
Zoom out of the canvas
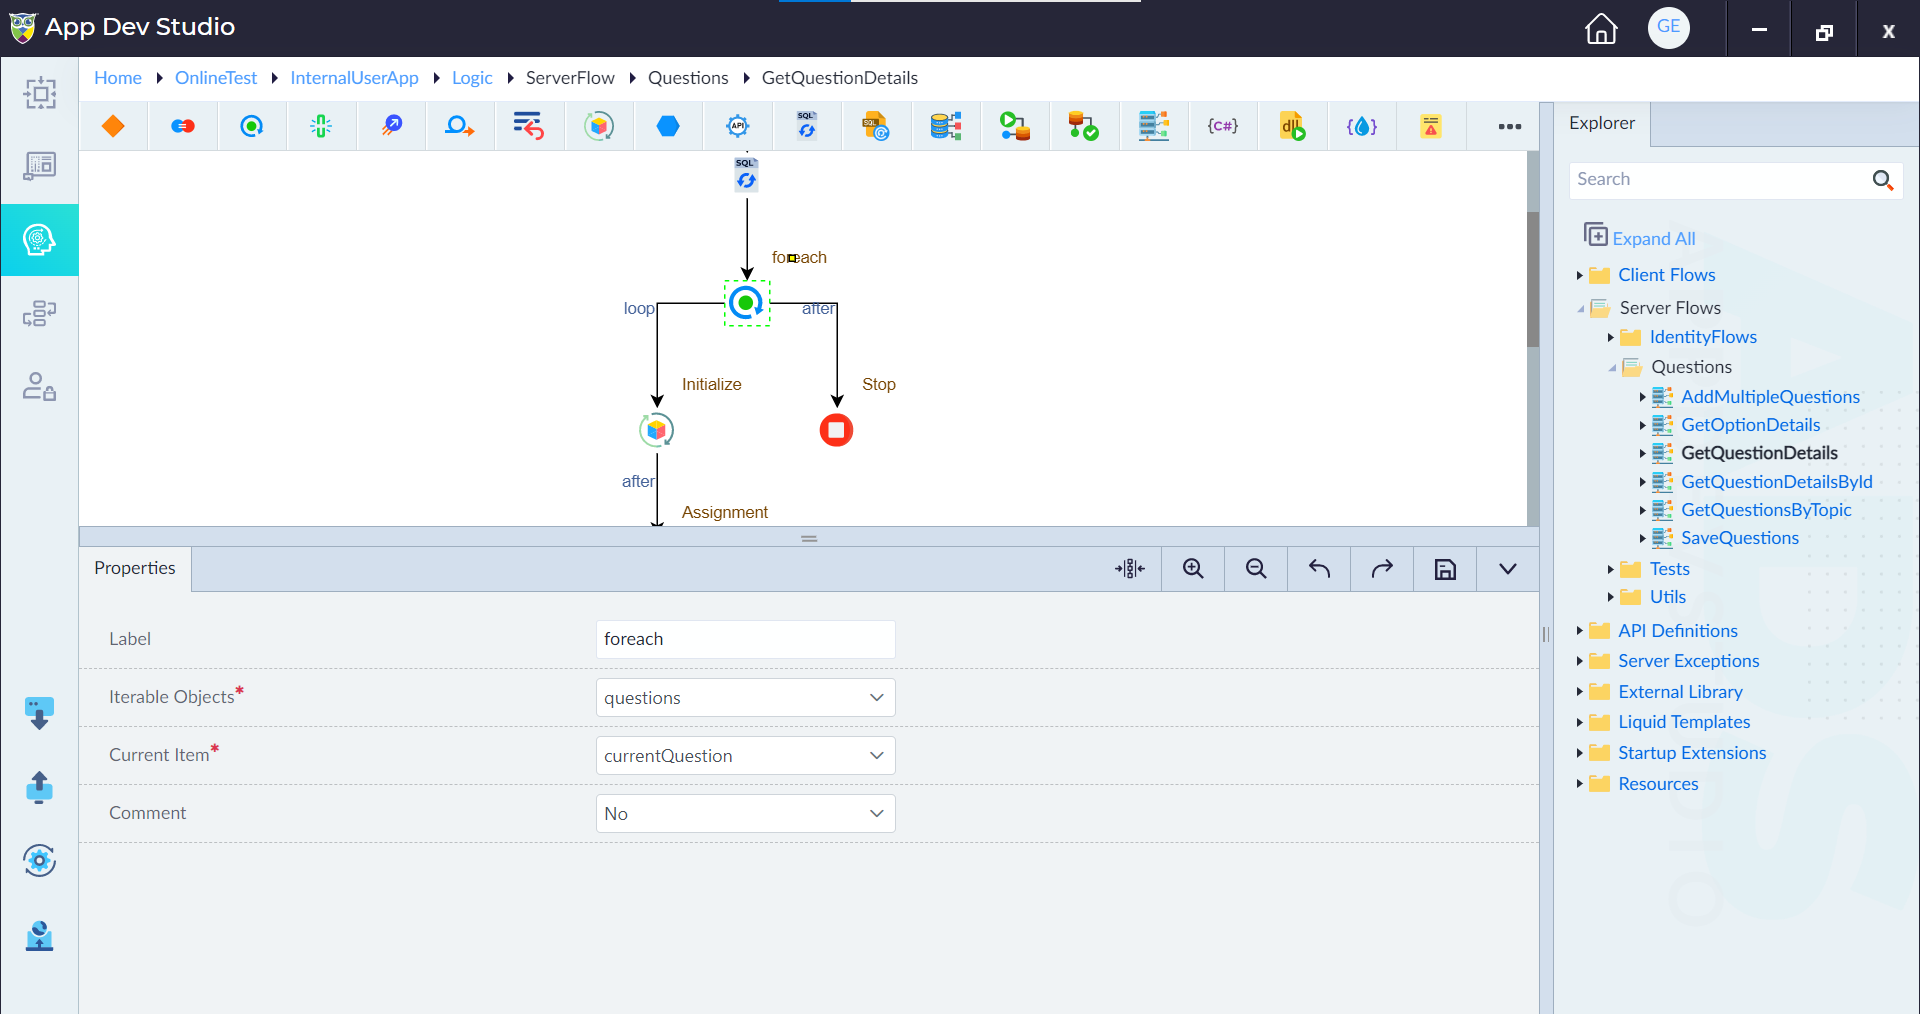tap(1256, 569)
